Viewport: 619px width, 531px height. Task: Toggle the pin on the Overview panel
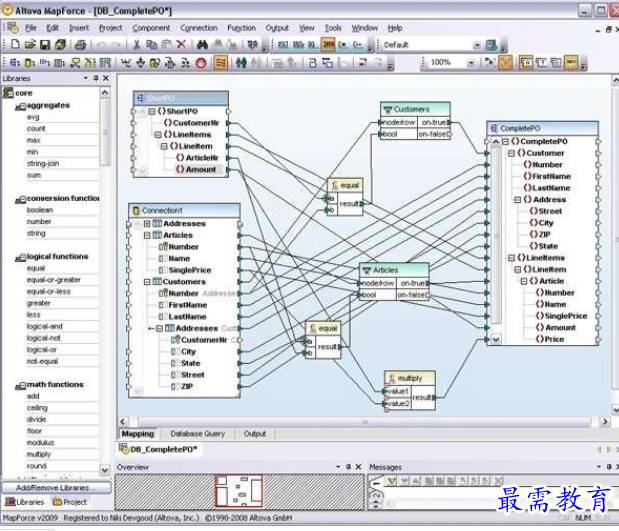(348, 467)
